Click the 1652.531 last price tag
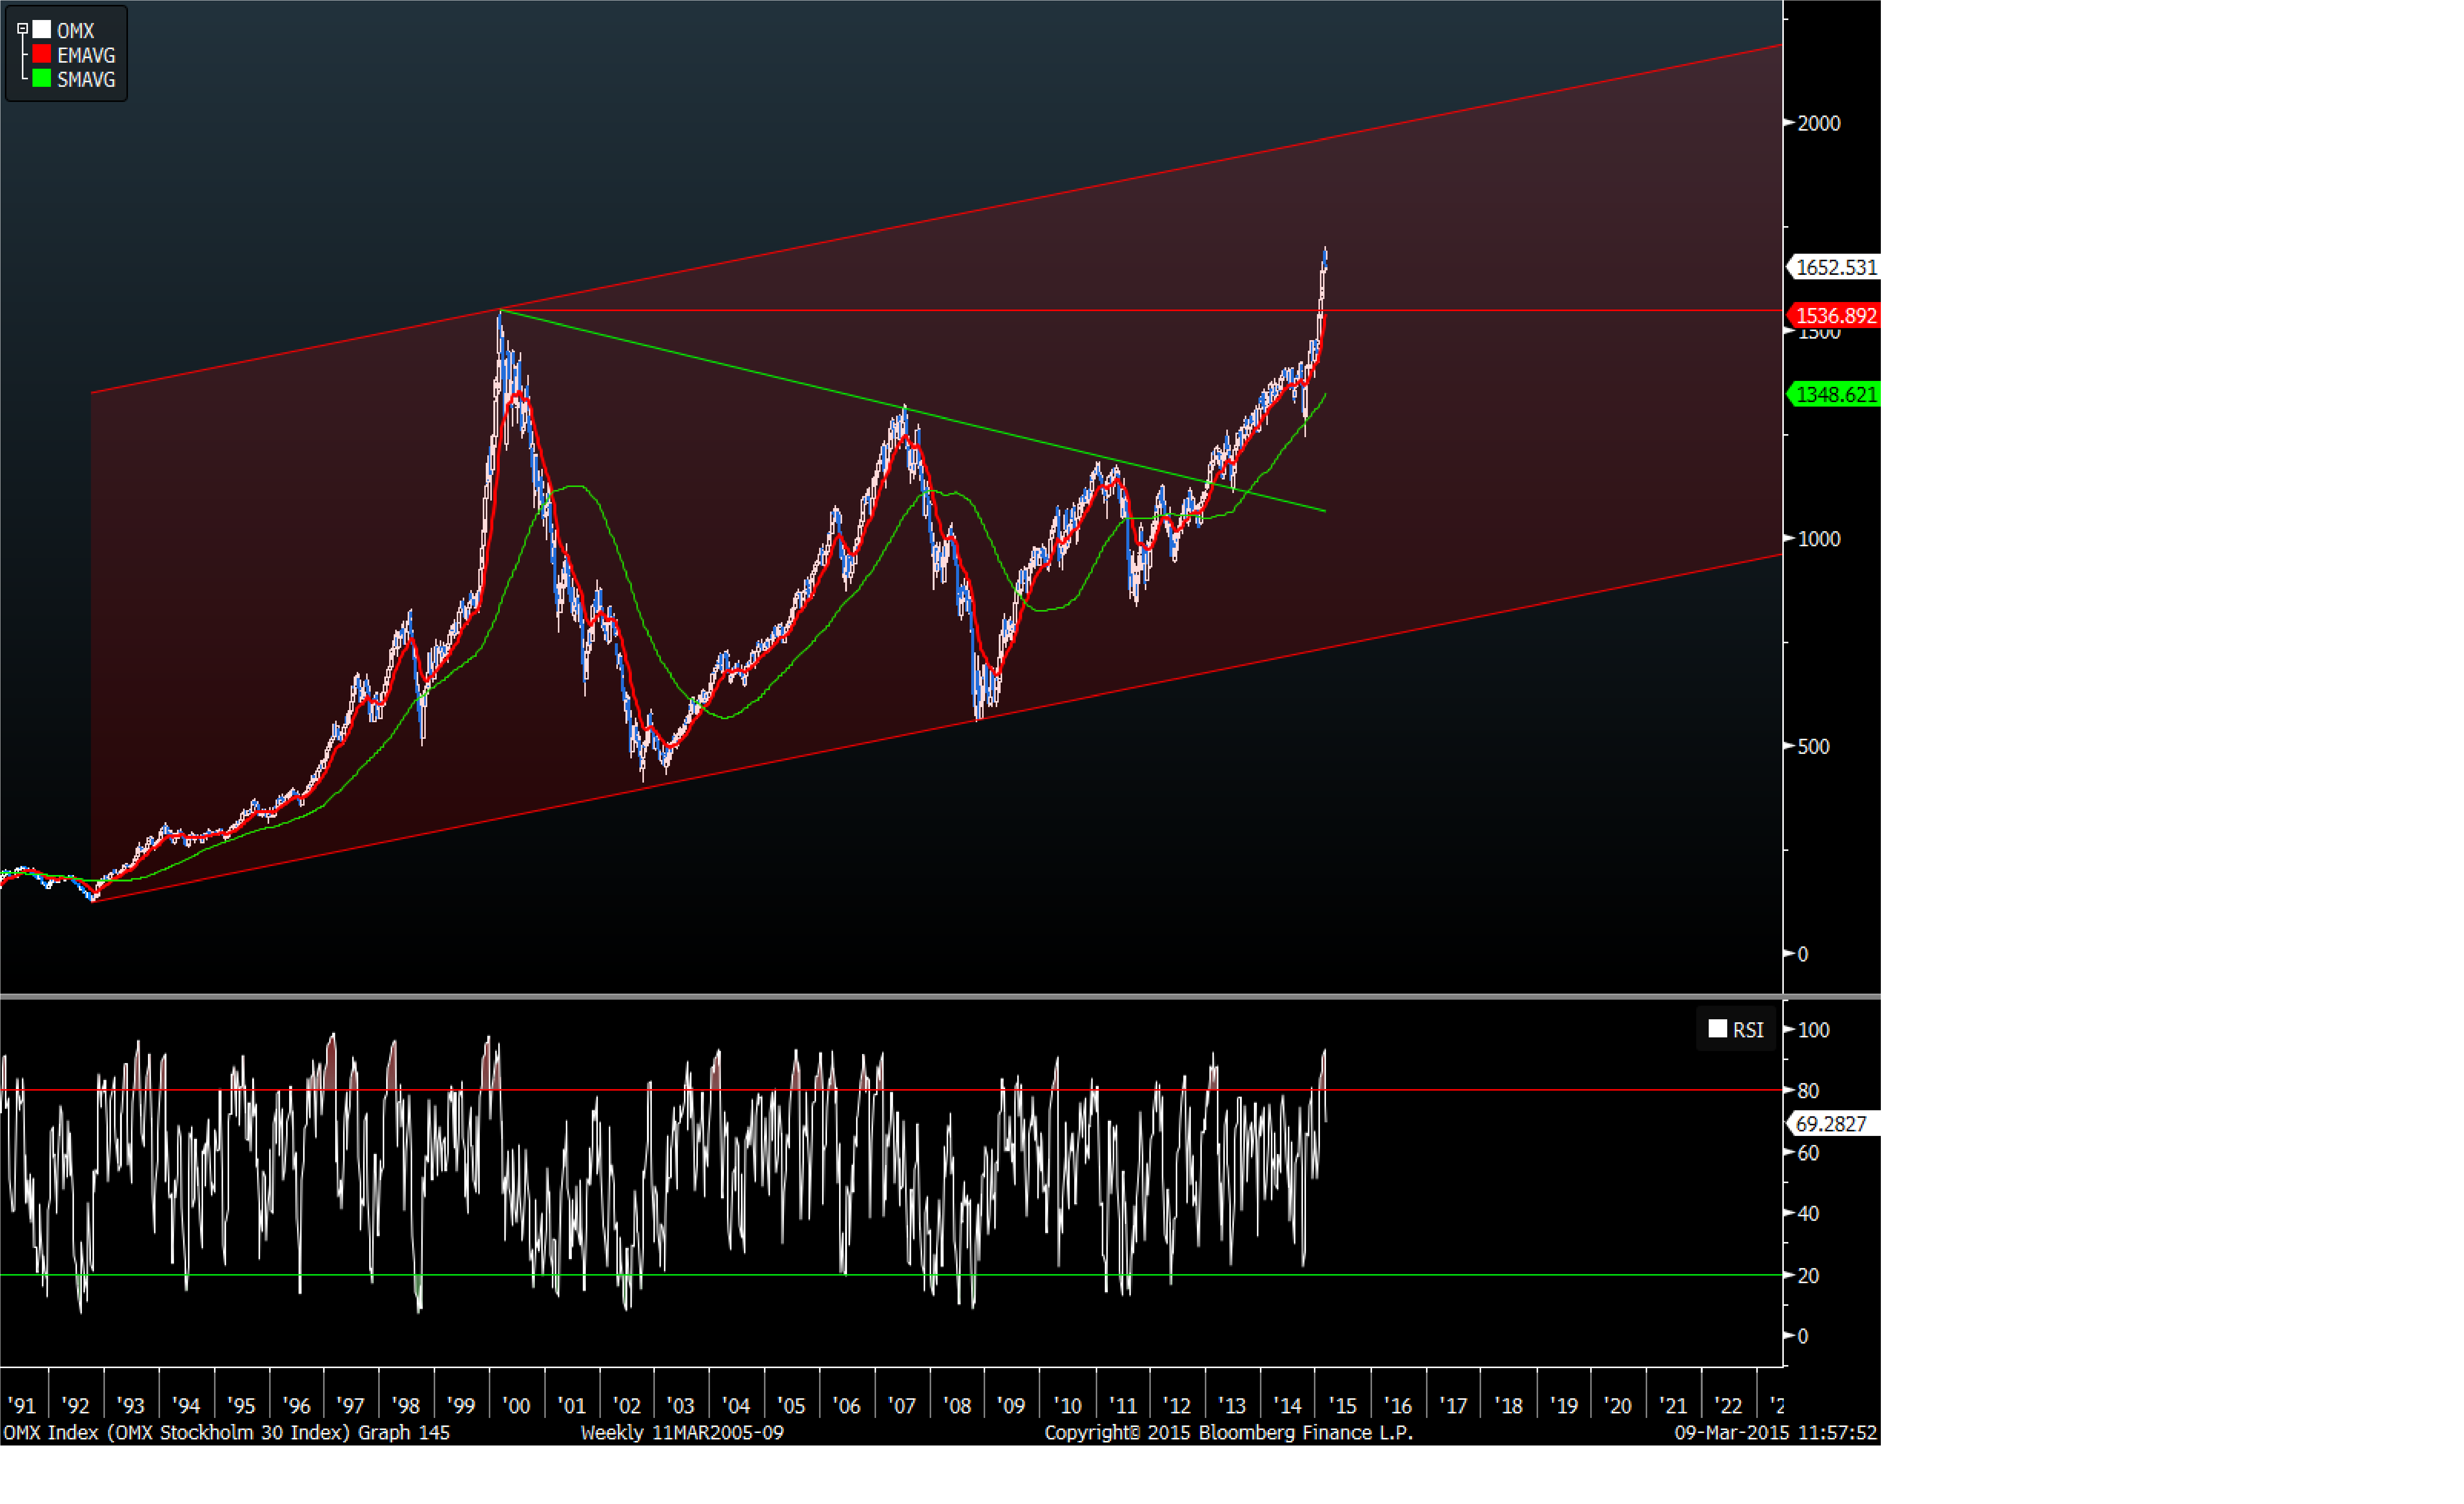 click(1835, 267)
